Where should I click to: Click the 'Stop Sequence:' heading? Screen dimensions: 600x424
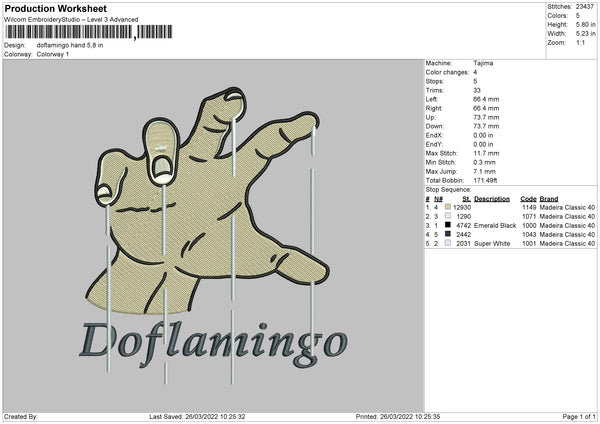(448, 190)
